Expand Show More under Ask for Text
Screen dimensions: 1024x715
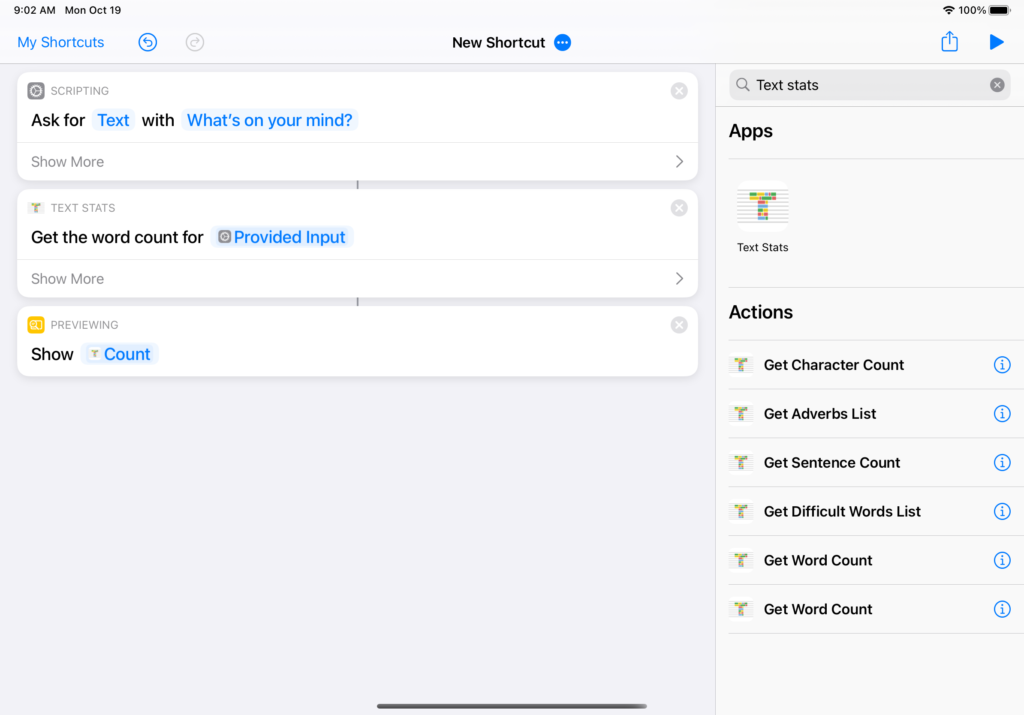click(357, 161)
